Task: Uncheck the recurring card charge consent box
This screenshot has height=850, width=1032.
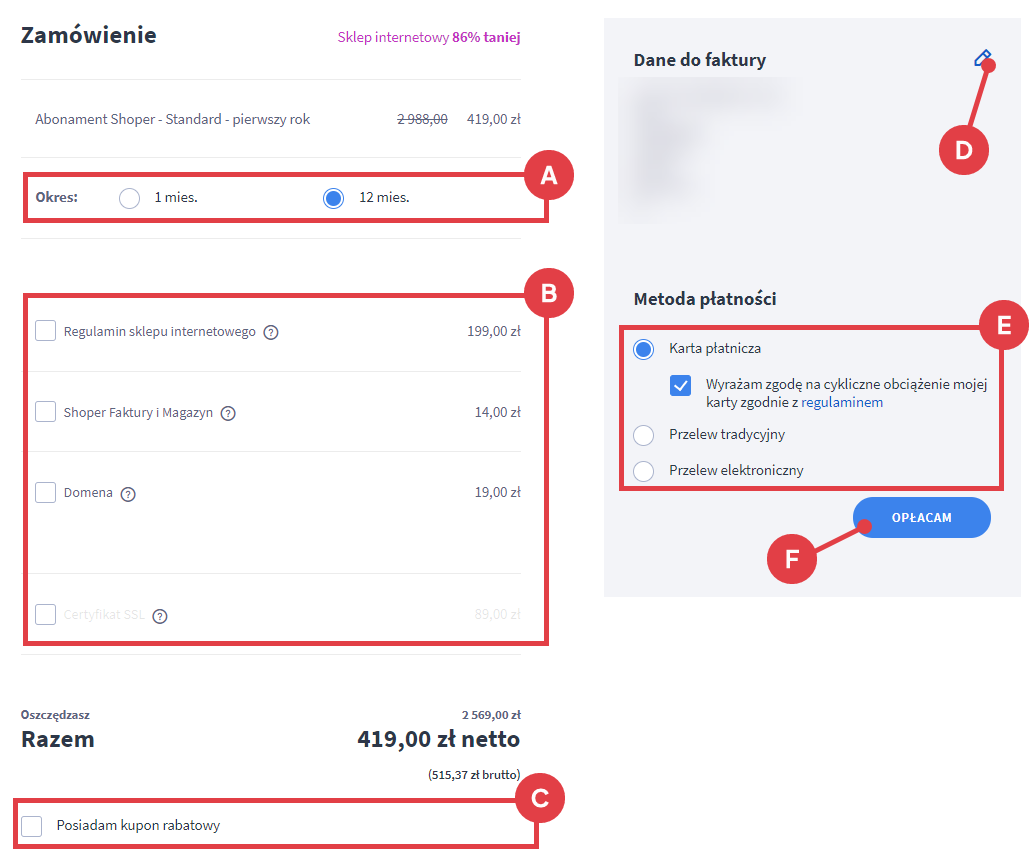Action: point(681,385)
